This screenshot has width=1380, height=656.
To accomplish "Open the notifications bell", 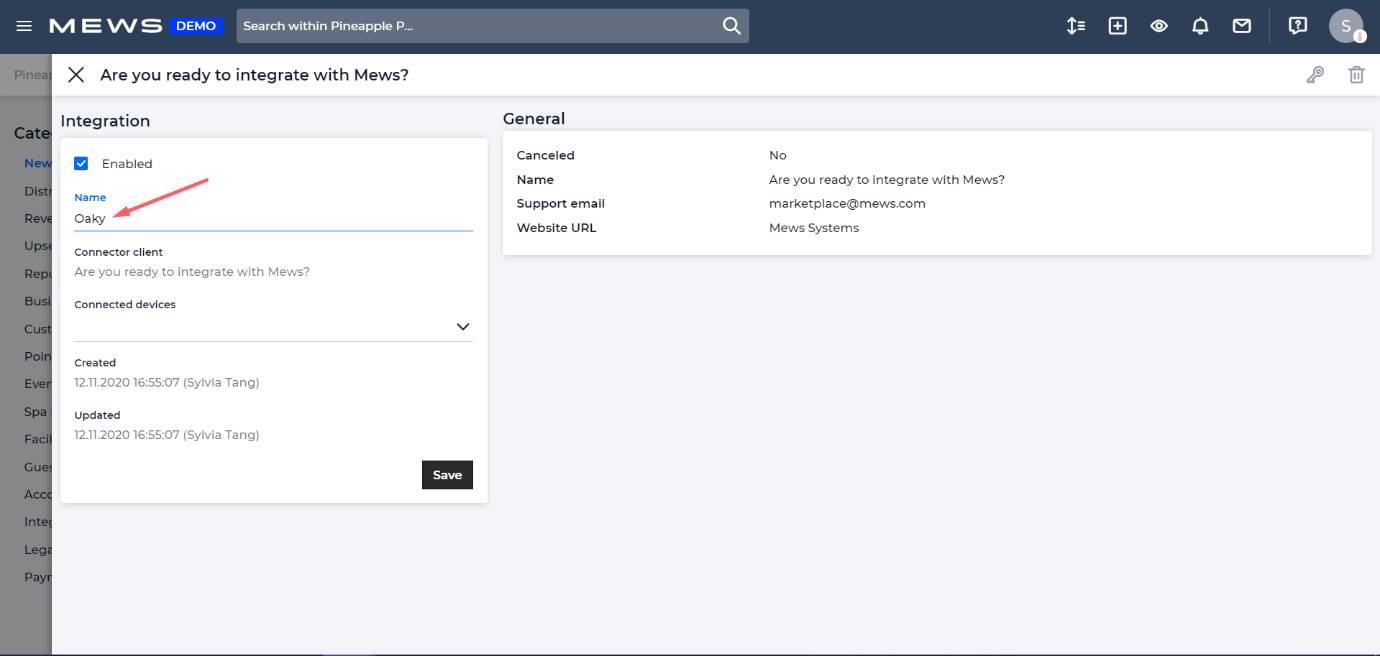I will 1201,26.
